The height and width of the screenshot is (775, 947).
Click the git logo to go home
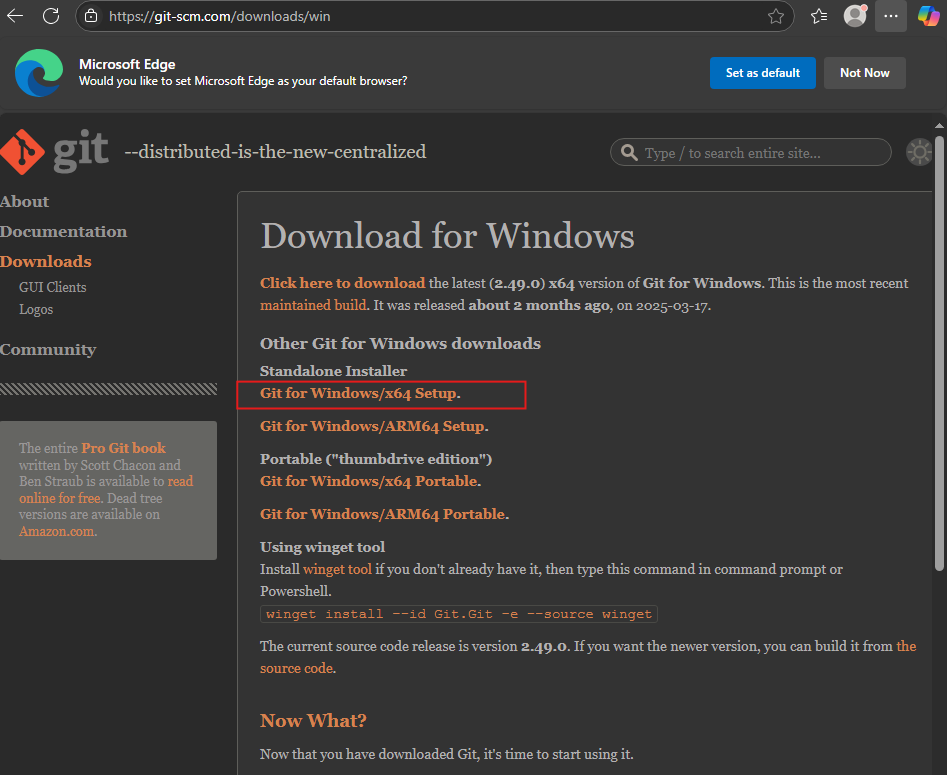tap(54, 152)
